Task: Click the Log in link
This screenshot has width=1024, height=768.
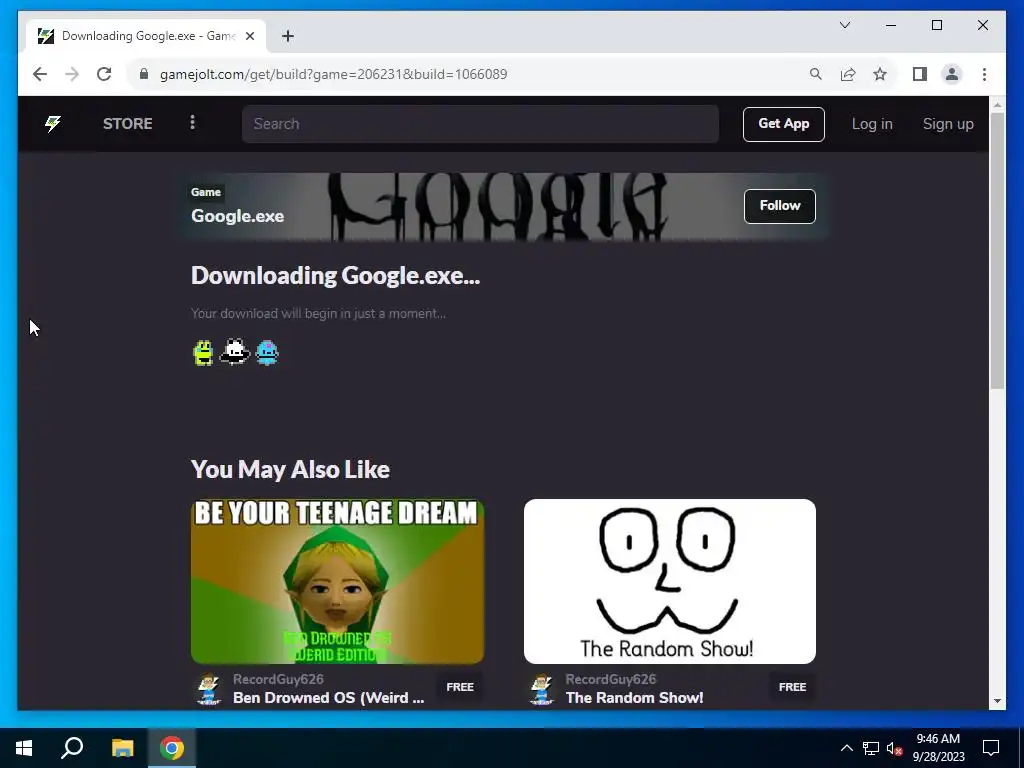Action: (872, 124)
